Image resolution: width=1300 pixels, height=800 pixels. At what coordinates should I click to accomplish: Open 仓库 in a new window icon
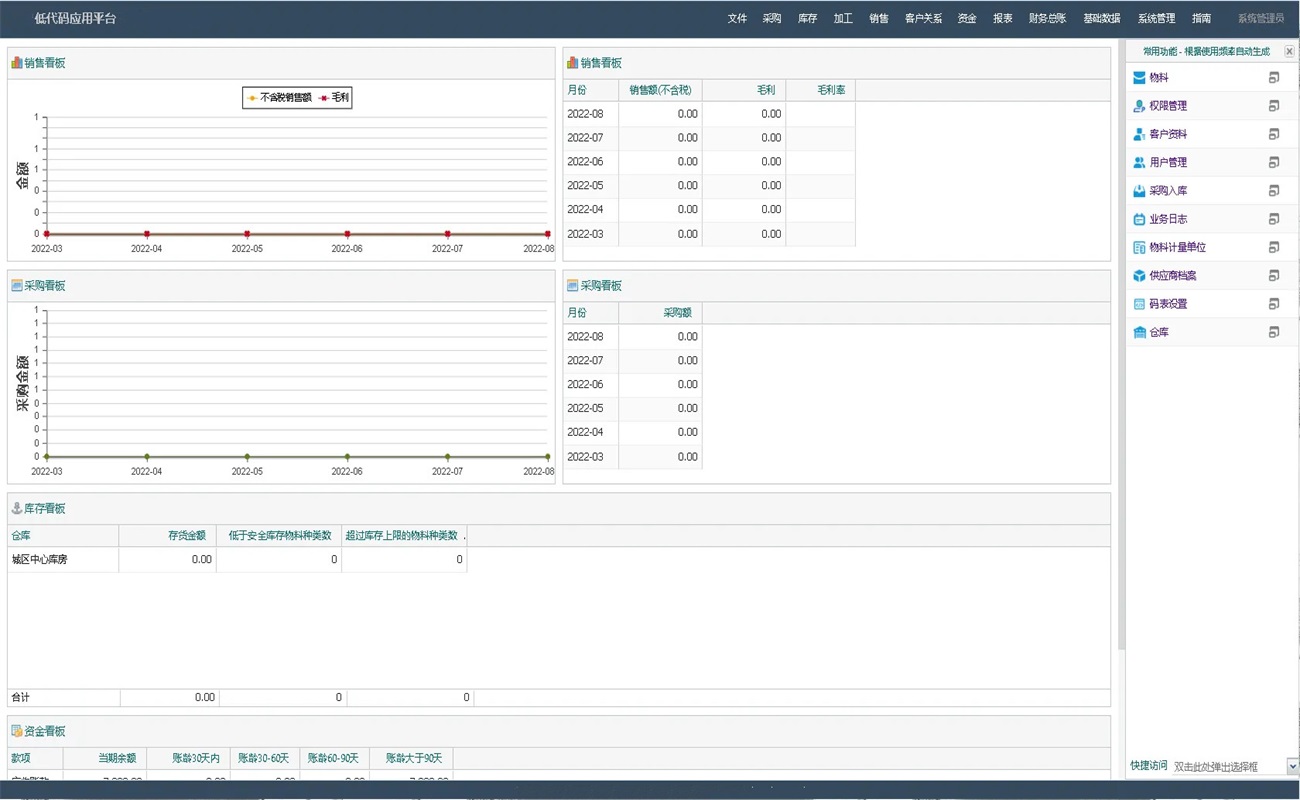(x=1273, y=332)
